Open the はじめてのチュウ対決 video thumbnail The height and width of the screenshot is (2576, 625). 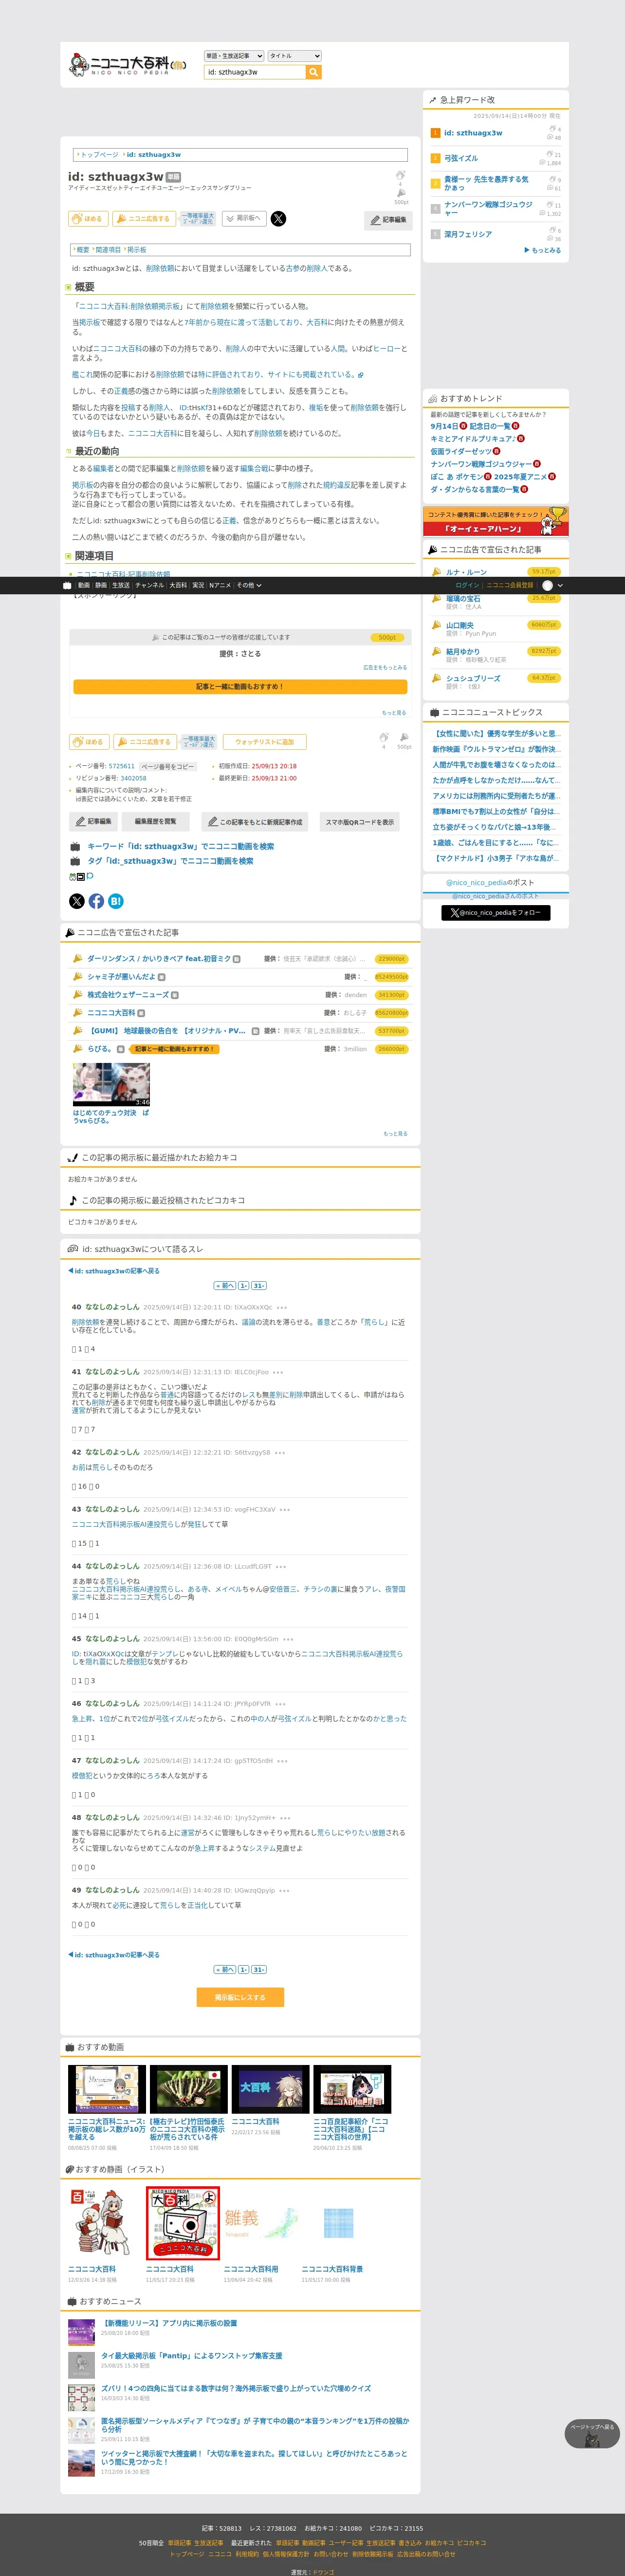[111, 1084]
